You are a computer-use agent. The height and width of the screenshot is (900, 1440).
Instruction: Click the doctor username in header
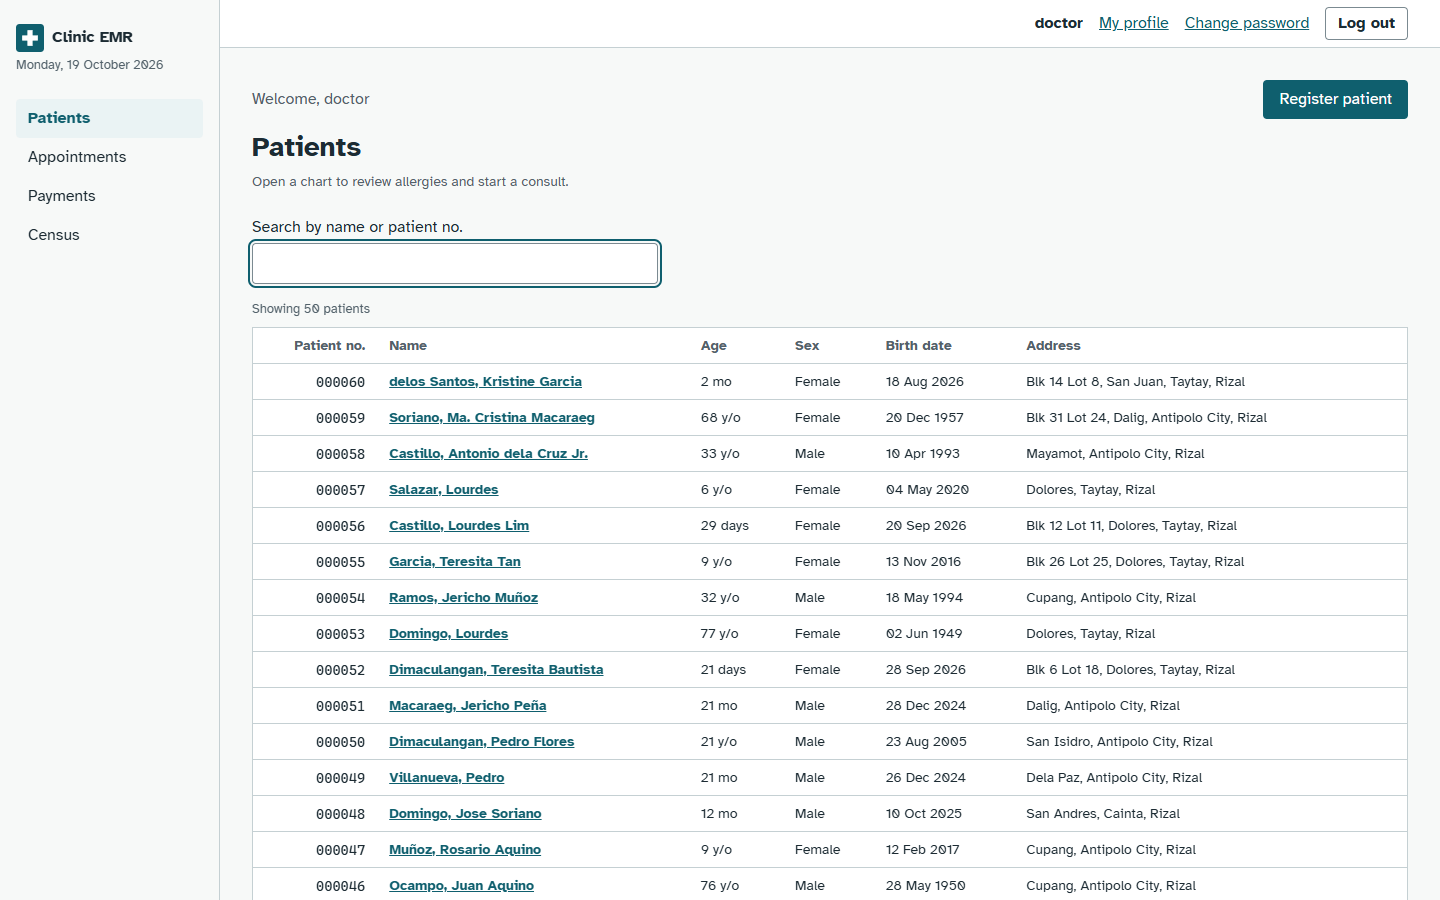click(1059, 23)
